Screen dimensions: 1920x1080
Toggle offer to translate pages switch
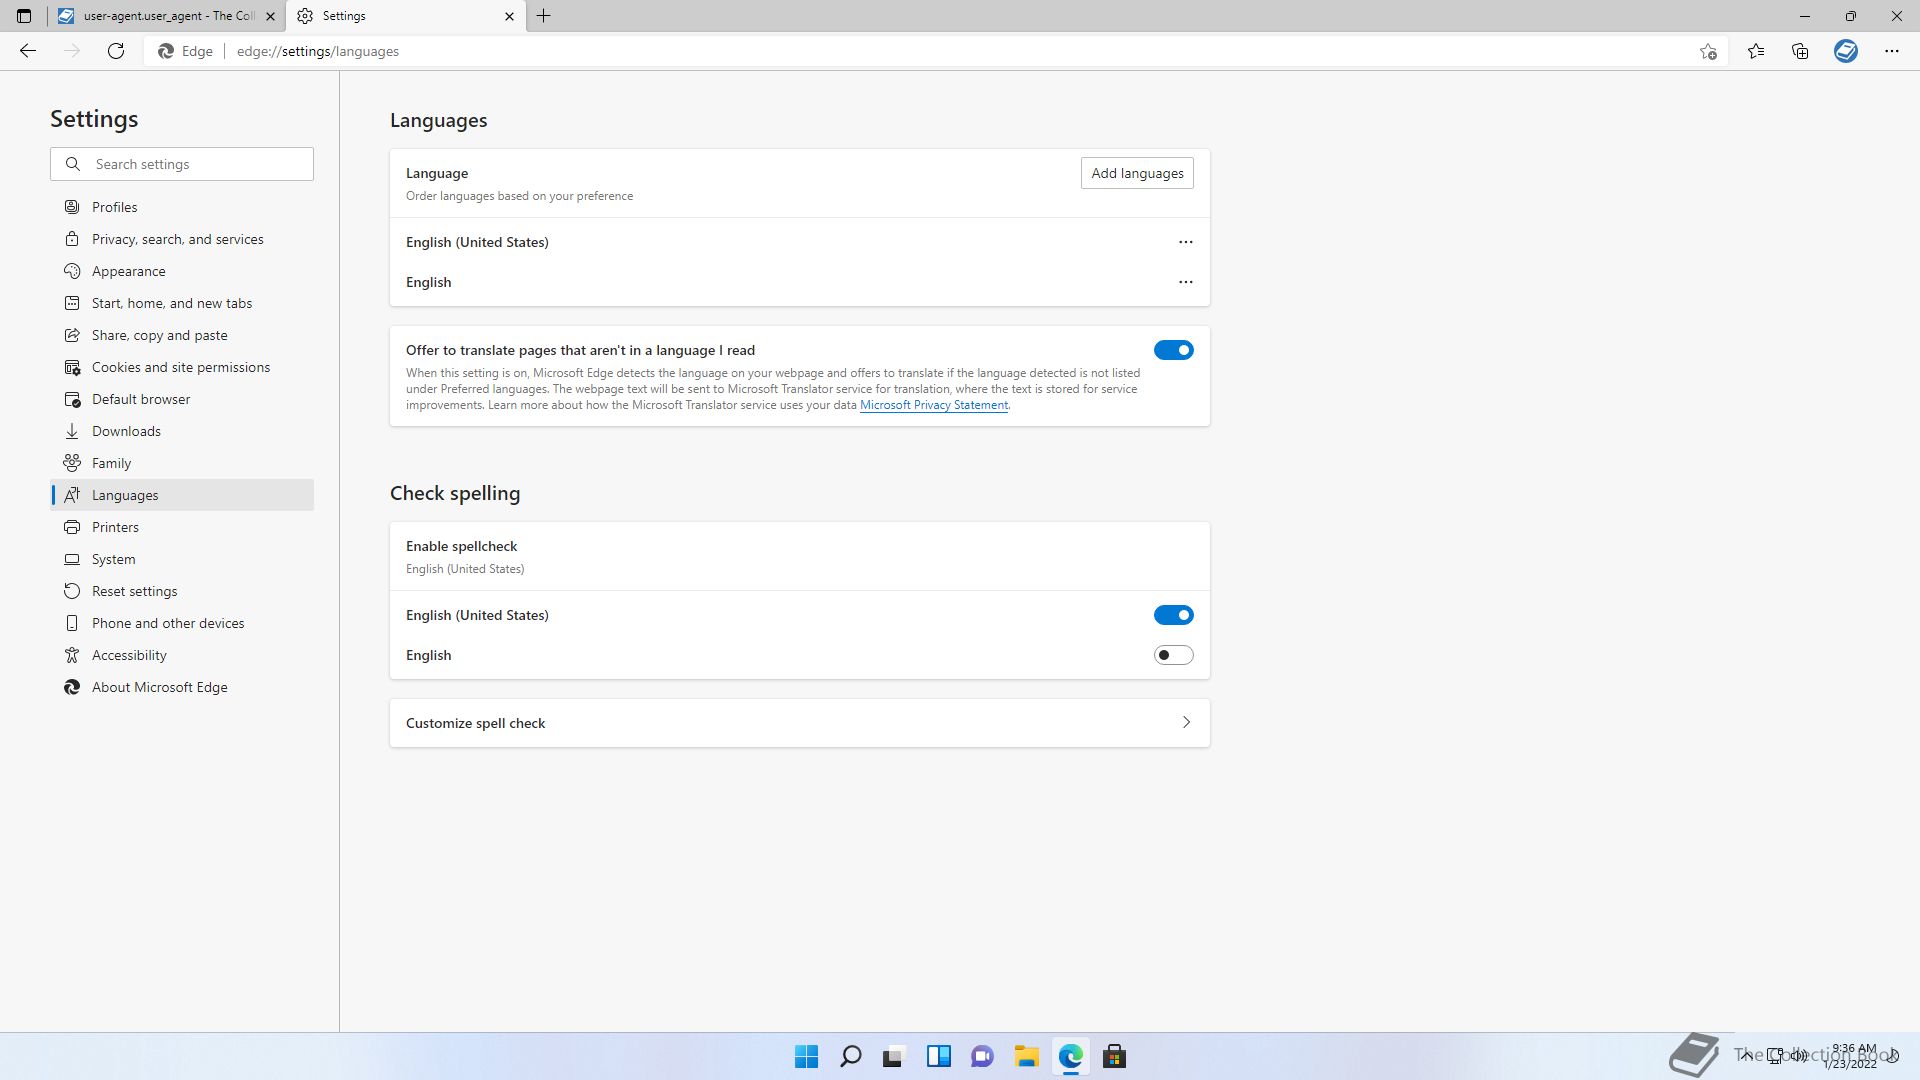tap(1174, 350)
